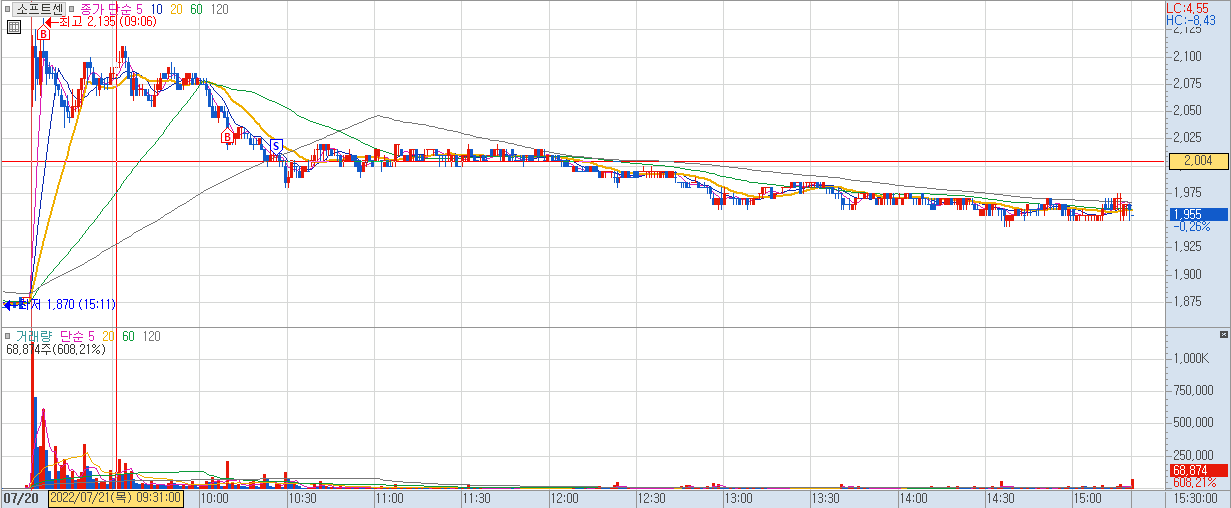Screen dimensions: 1231x508
Task: Select the volume 20 MA legend
Action: 107,335
